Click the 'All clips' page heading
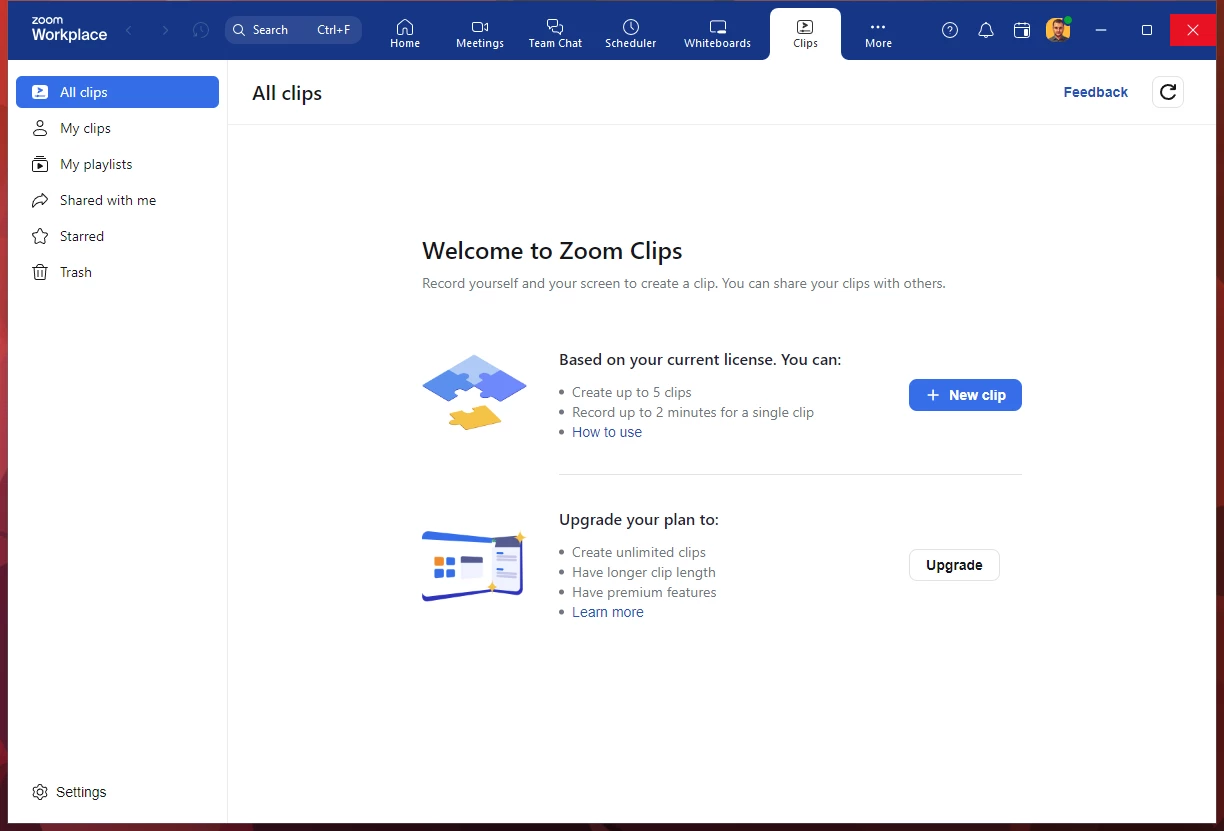This screenshot has width=1224, height=831. point(287,93)
